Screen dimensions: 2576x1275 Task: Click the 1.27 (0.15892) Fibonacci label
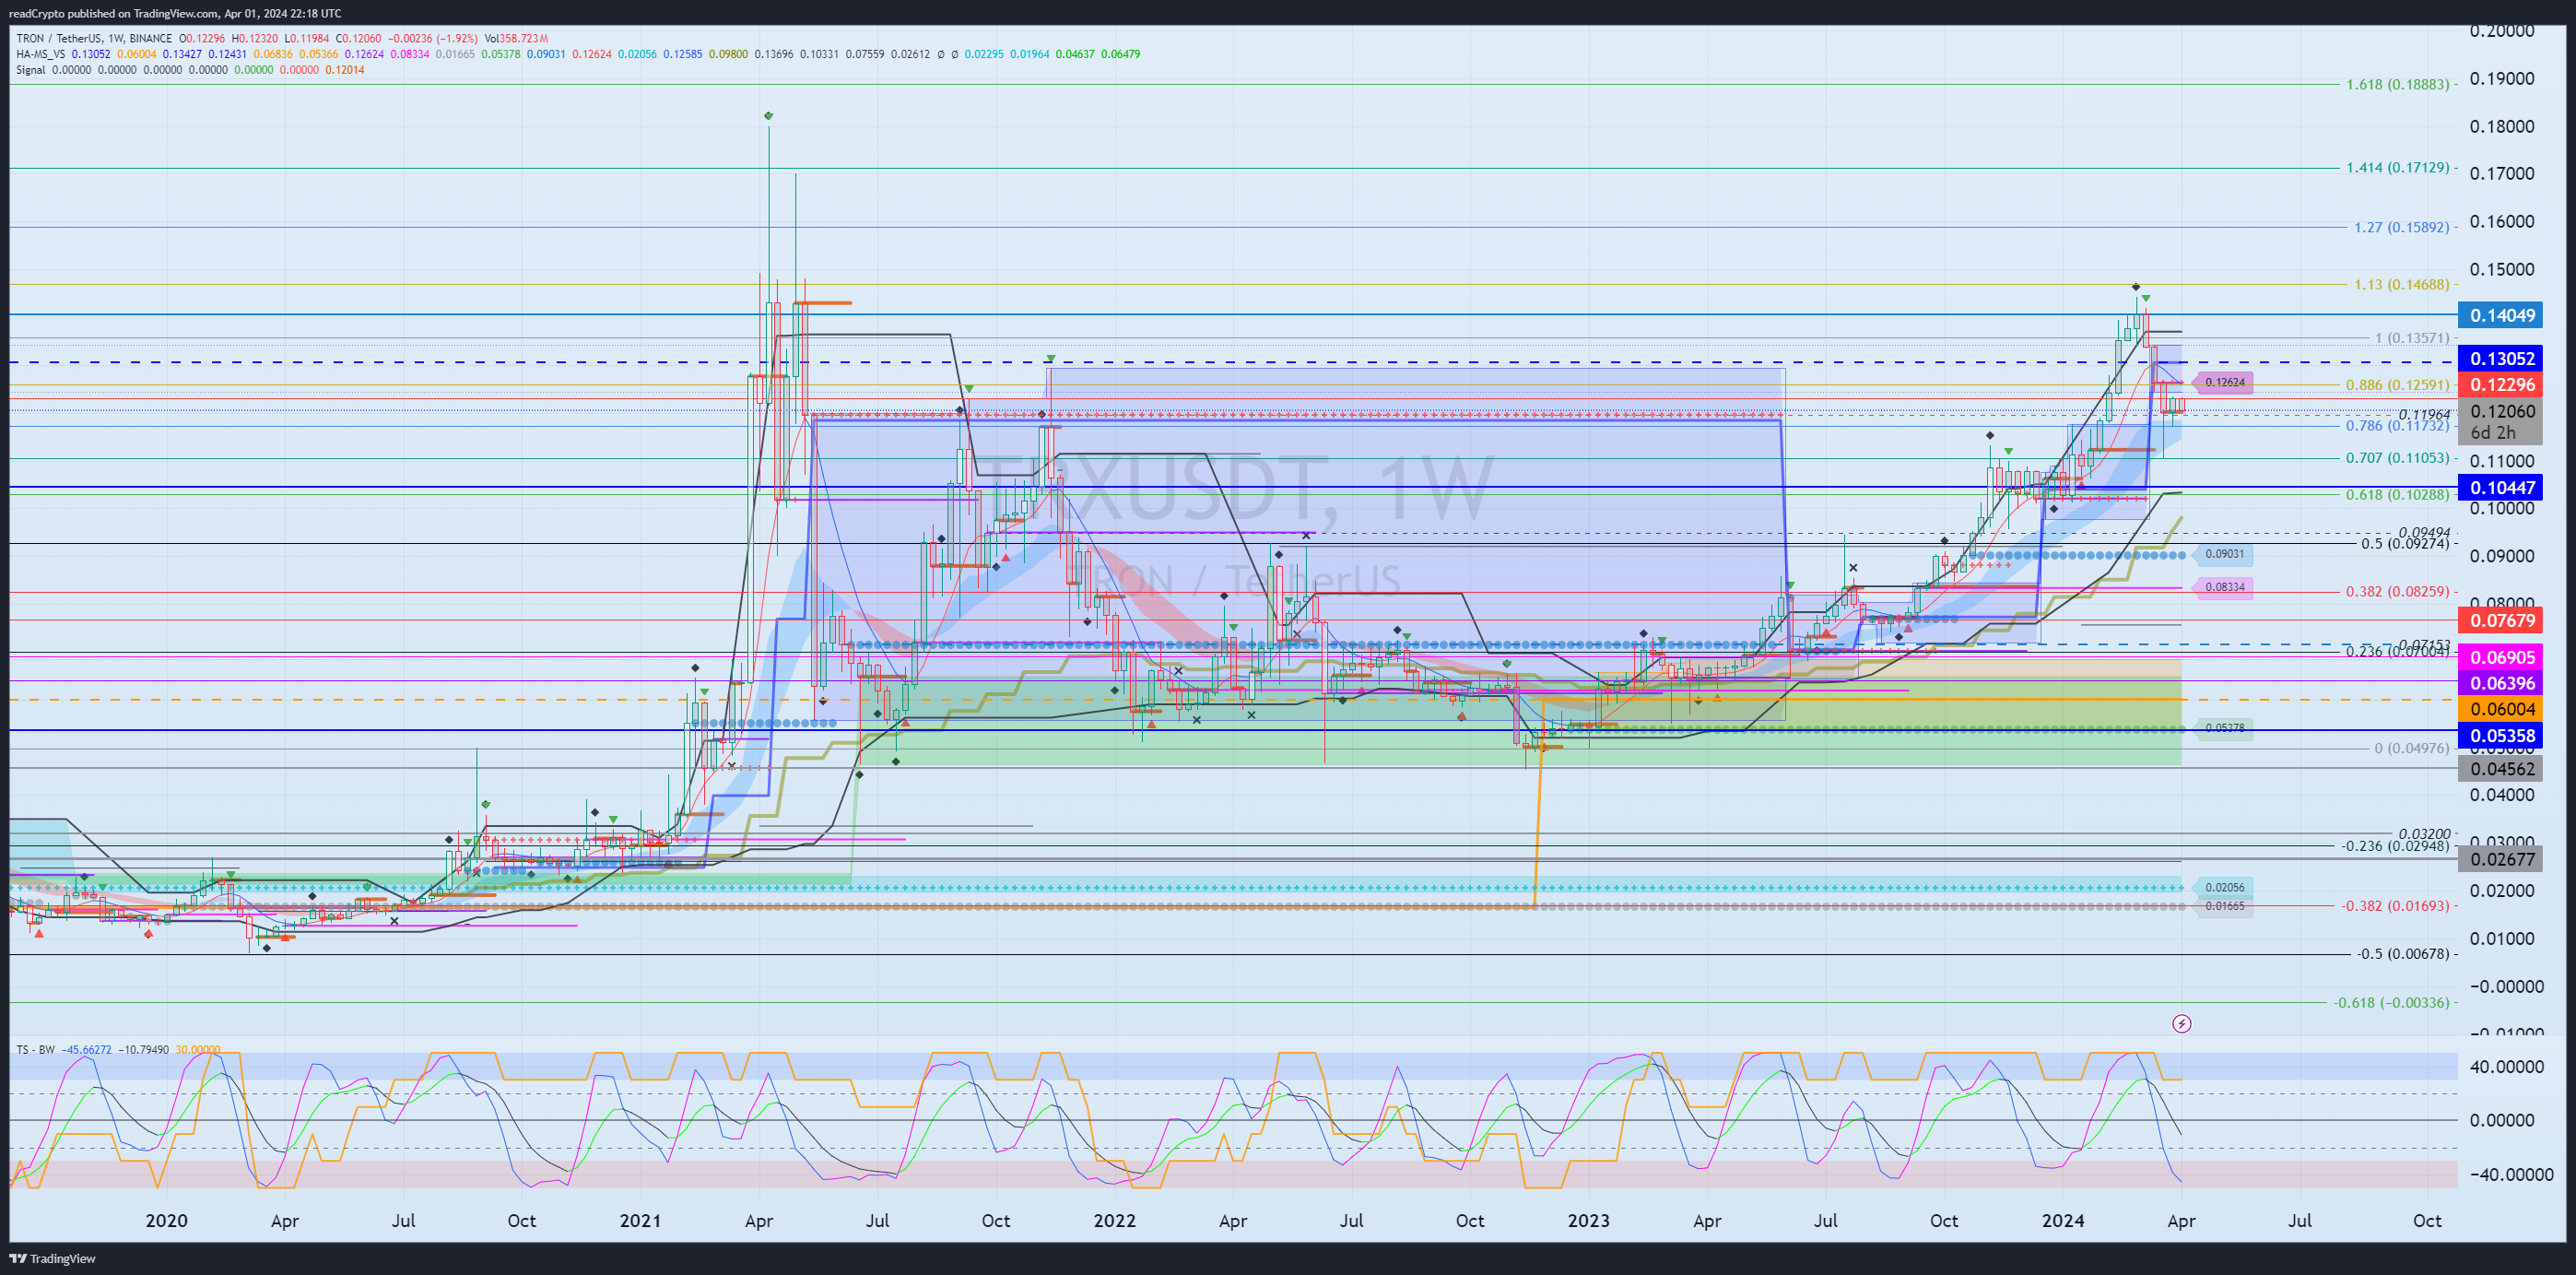(2401, 227)
